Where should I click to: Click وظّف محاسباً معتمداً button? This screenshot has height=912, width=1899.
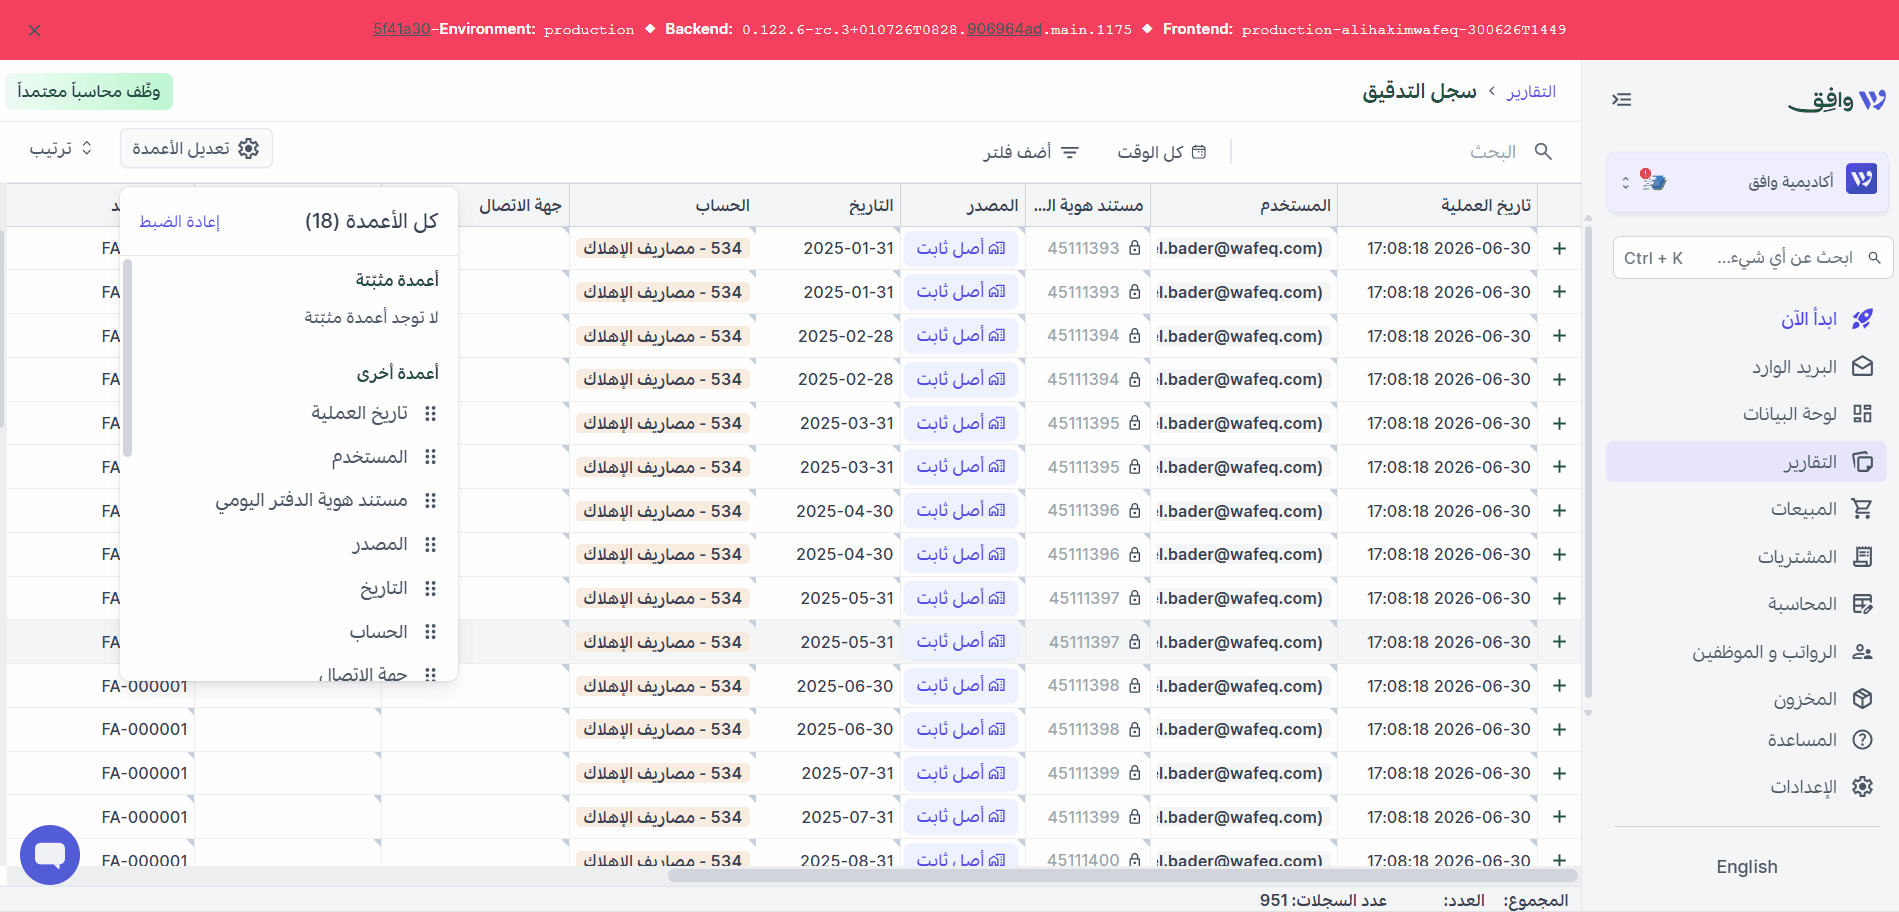89,91
